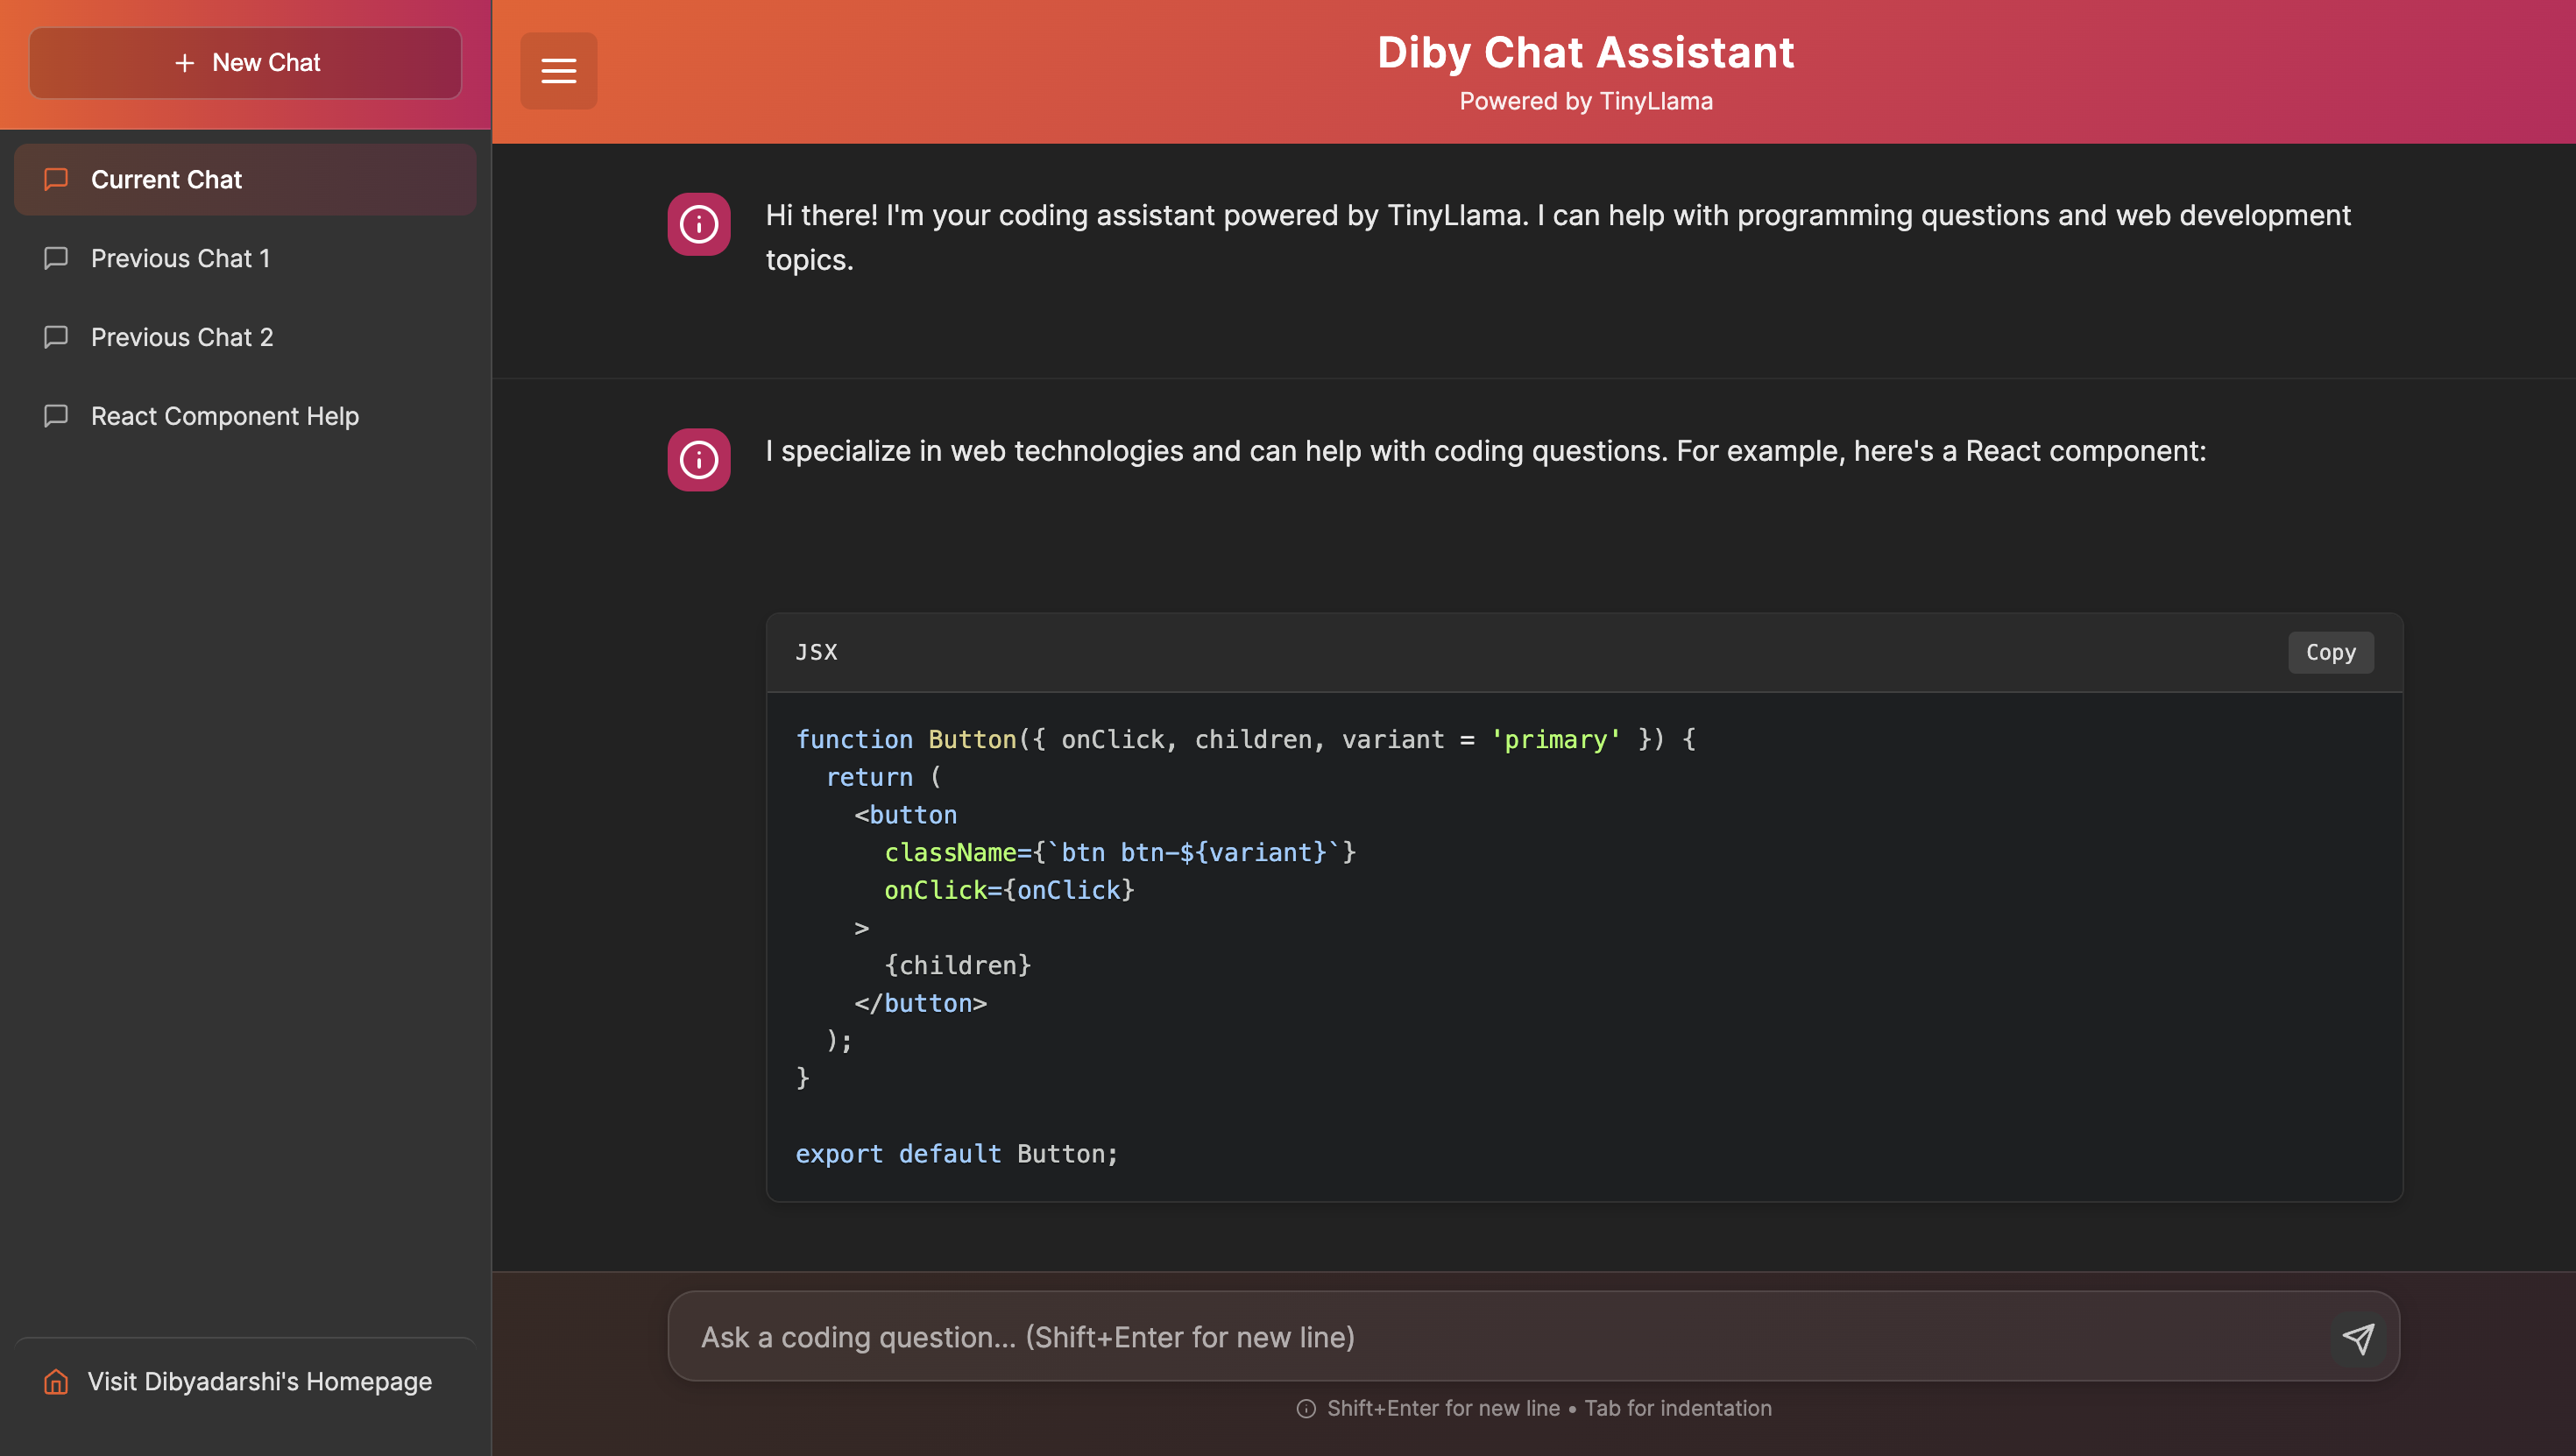Viewport: 2576px width, 1456px height.
Task: Click the assistant avatar on React component message
Action: coord(699,460)
